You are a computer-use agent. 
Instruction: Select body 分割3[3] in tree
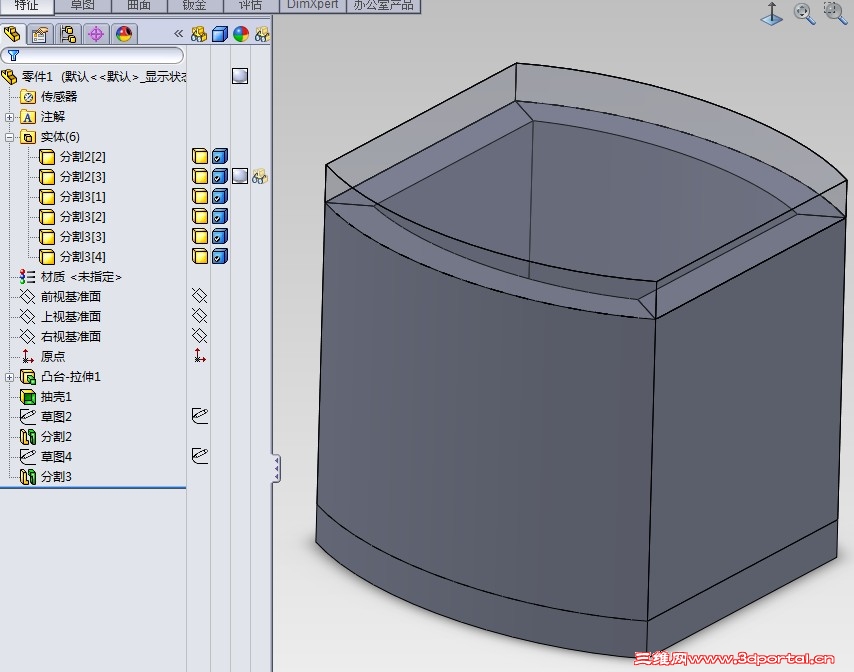[x=72, y=237]
